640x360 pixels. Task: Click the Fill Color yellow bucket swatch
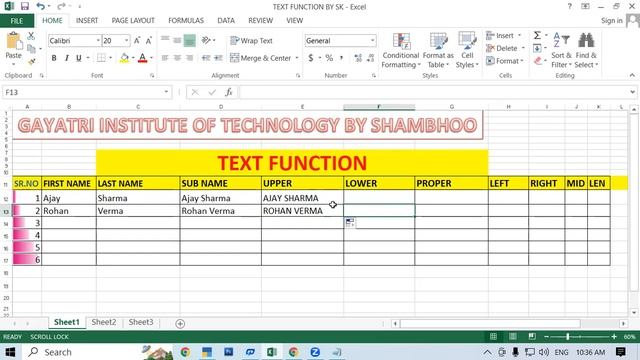(x=124, y=58)
